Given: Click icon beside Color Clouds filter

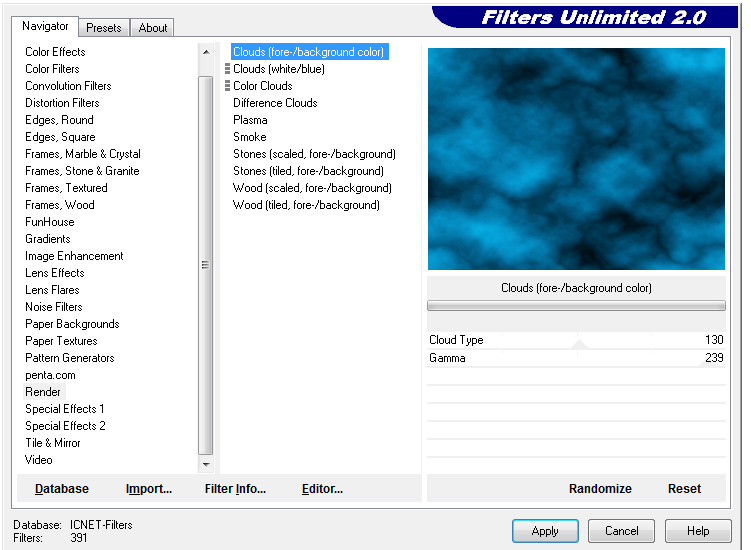Looking at the screenshot, I should (228, 86).
